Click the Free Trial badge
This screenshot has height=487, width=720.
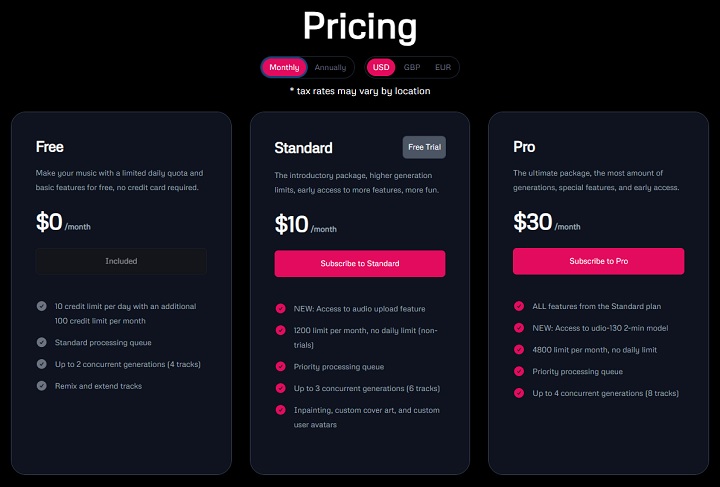click(424, 147)
